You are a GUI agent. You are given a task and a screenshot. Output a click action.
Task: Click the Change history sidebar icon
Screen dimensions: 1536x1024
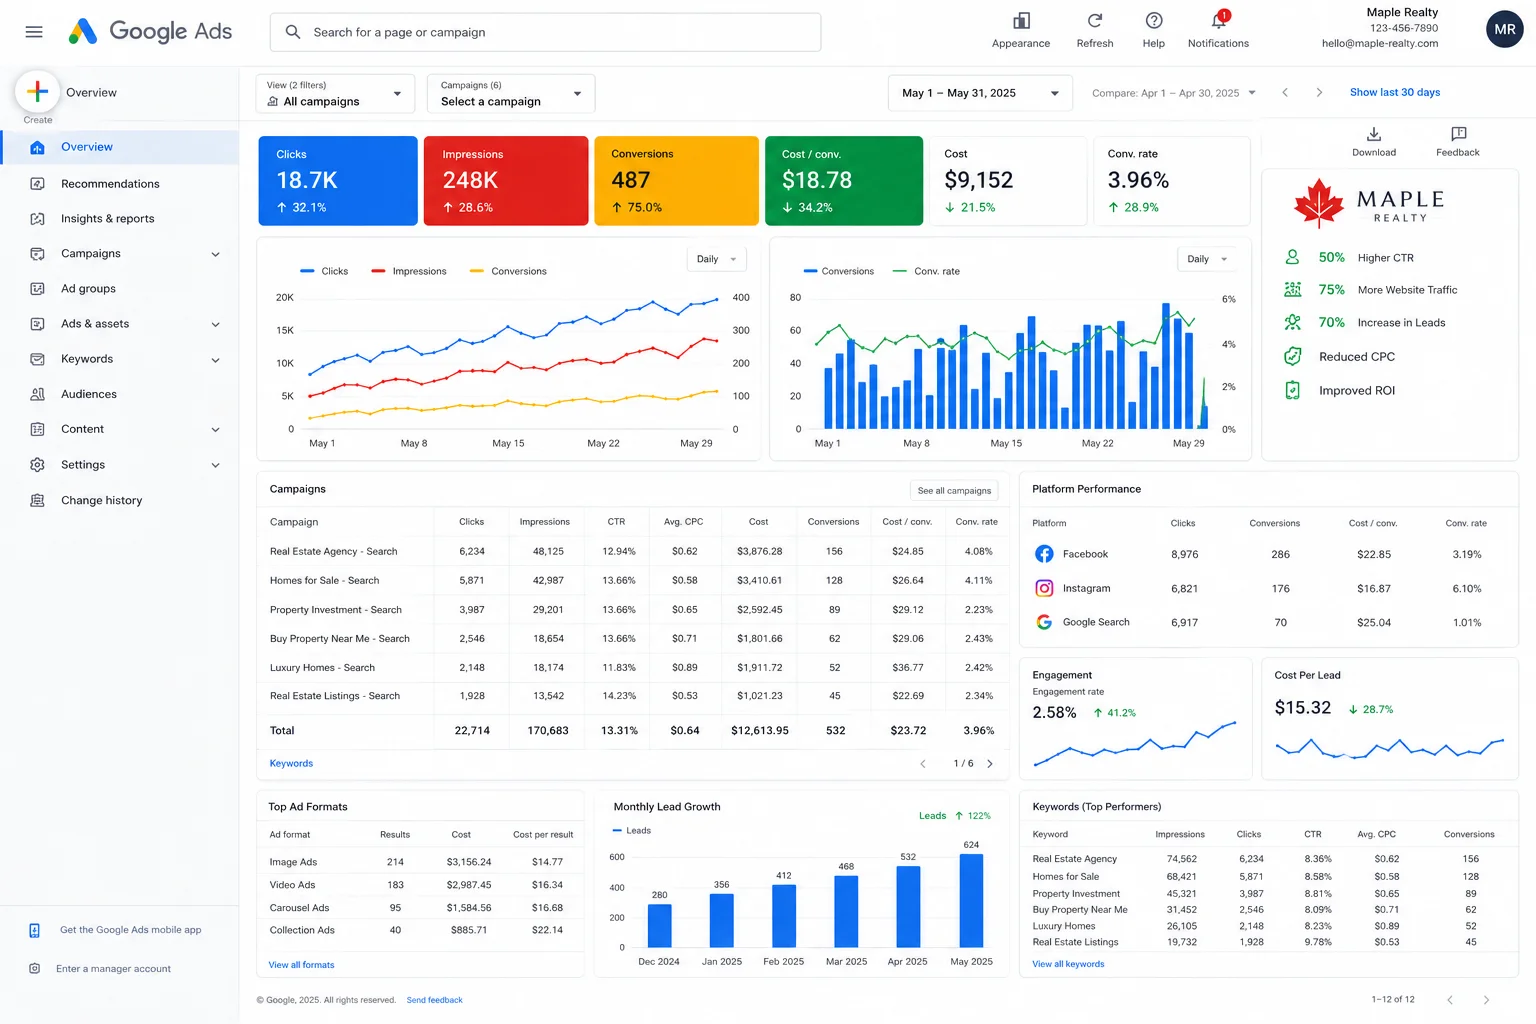(x=37, y=500)
